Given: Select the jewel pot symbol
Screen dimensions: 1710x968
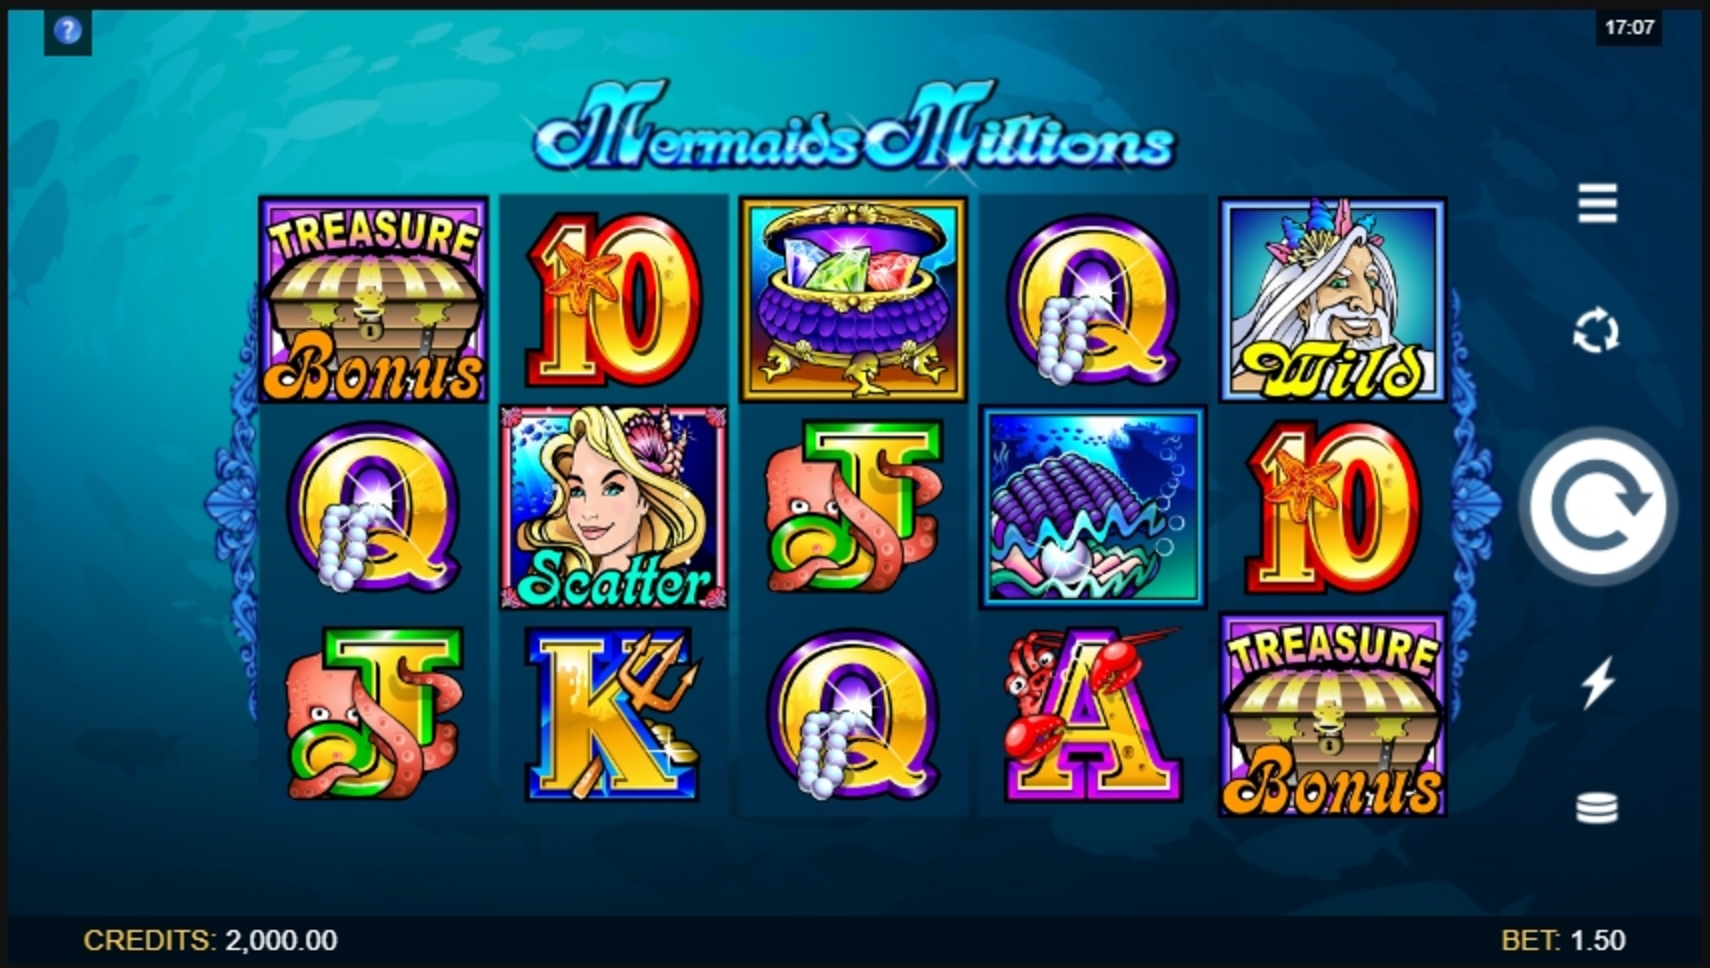Looking at the screenshot, I should (x=853, y=299).
